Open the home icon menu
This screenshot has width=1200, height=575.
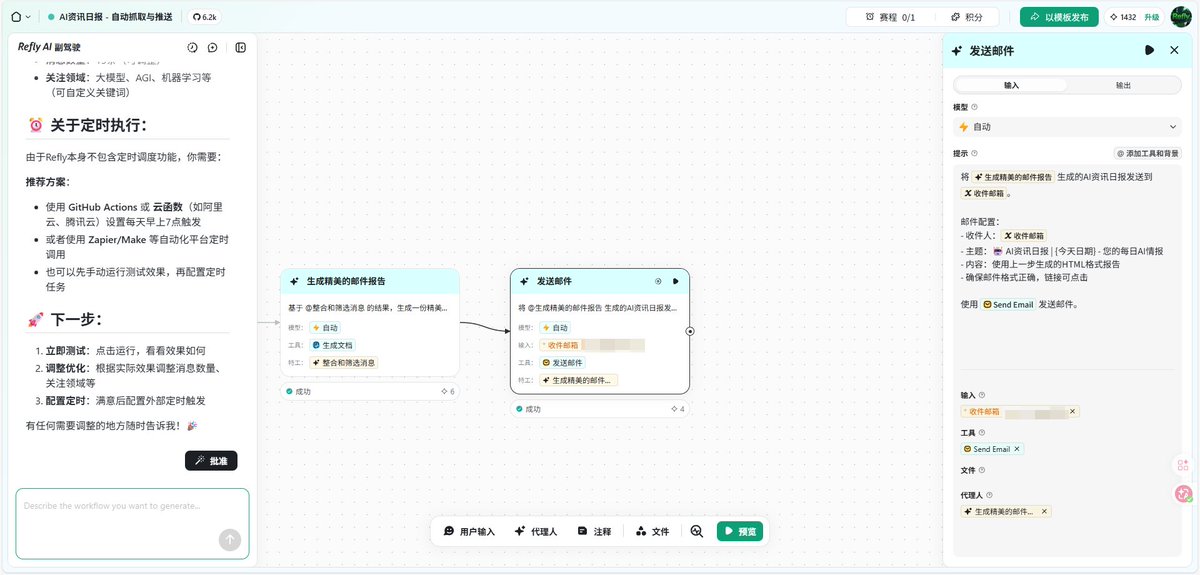pyautogui.click(x=16, y=17)
